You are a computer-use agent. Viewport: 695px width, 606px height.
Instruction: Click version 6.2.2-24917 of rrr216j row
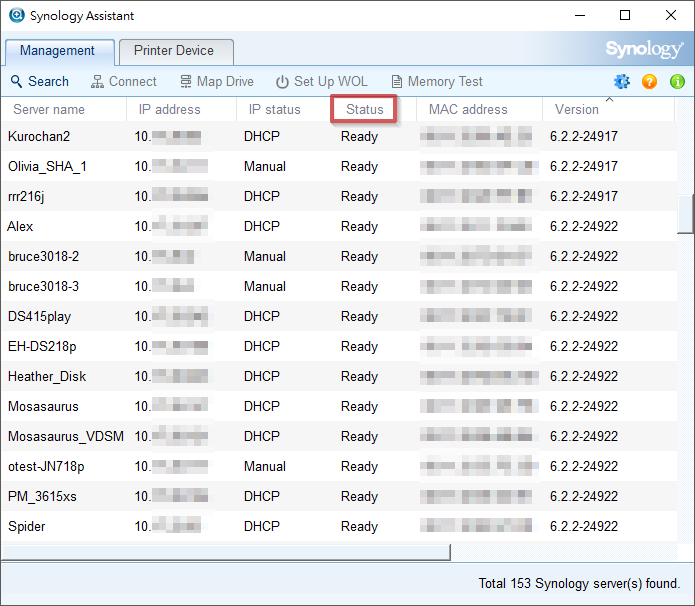584,196
